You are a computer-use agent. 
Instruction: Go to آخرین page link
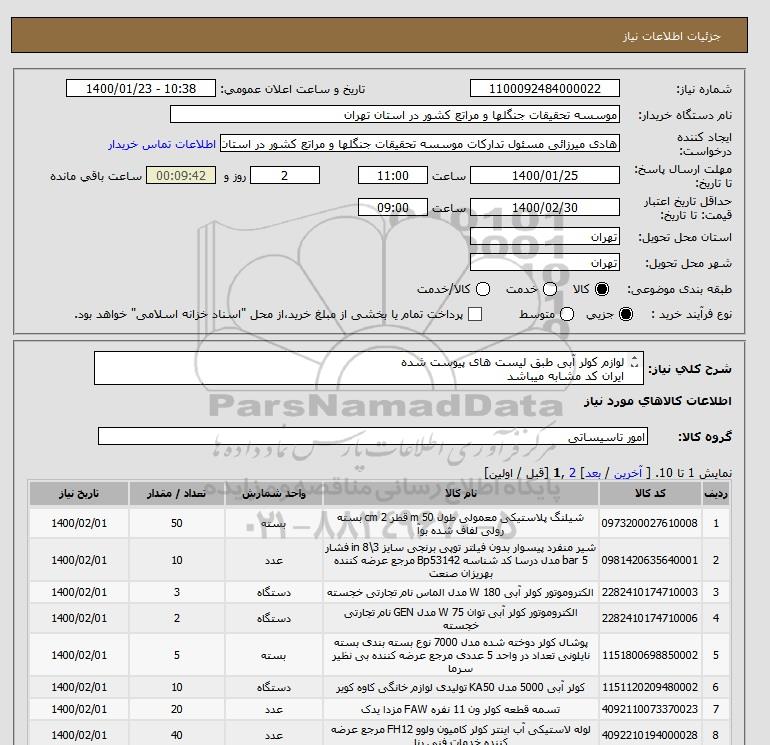tap(628, 473)
